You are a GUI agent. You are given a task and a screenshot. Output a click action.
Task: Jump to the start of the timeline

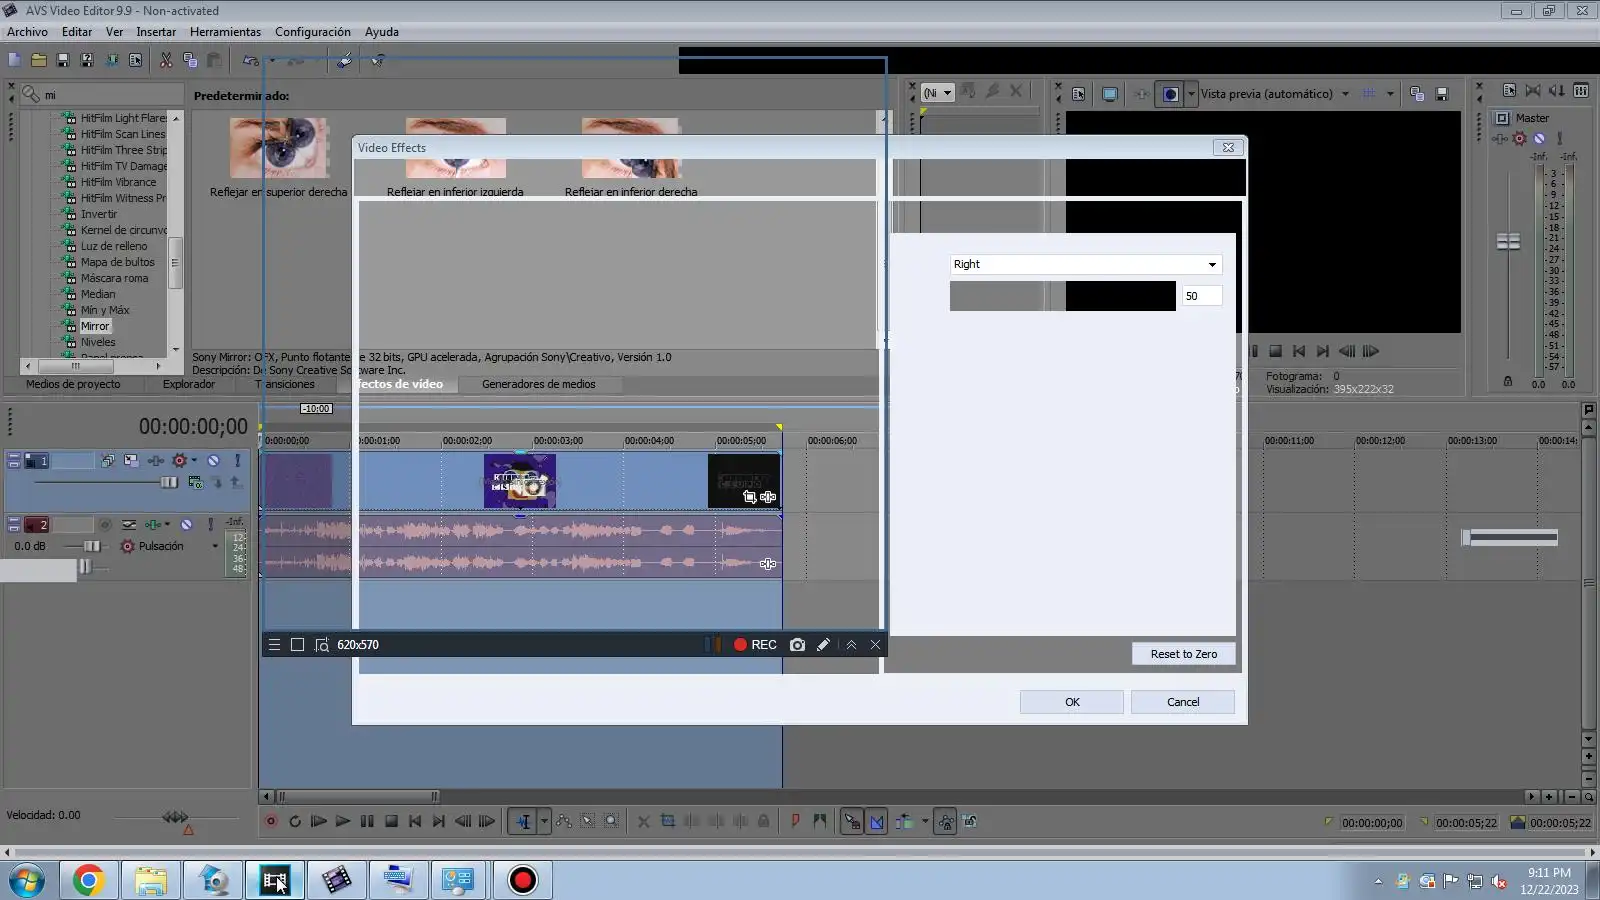tap(415, 821)
